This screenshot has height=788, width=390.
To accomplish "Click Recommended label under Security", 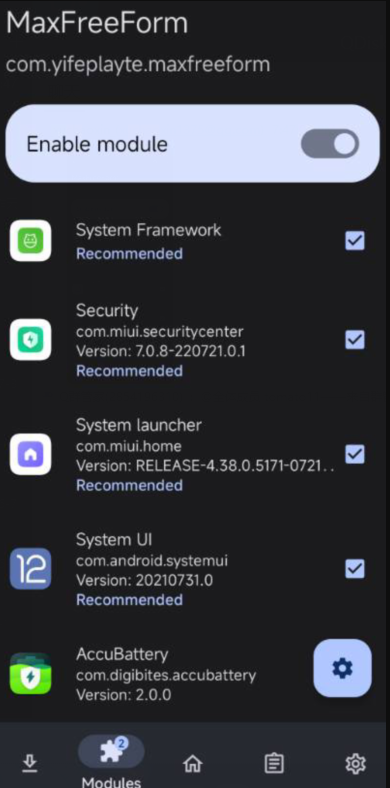I will pos(129,371).
